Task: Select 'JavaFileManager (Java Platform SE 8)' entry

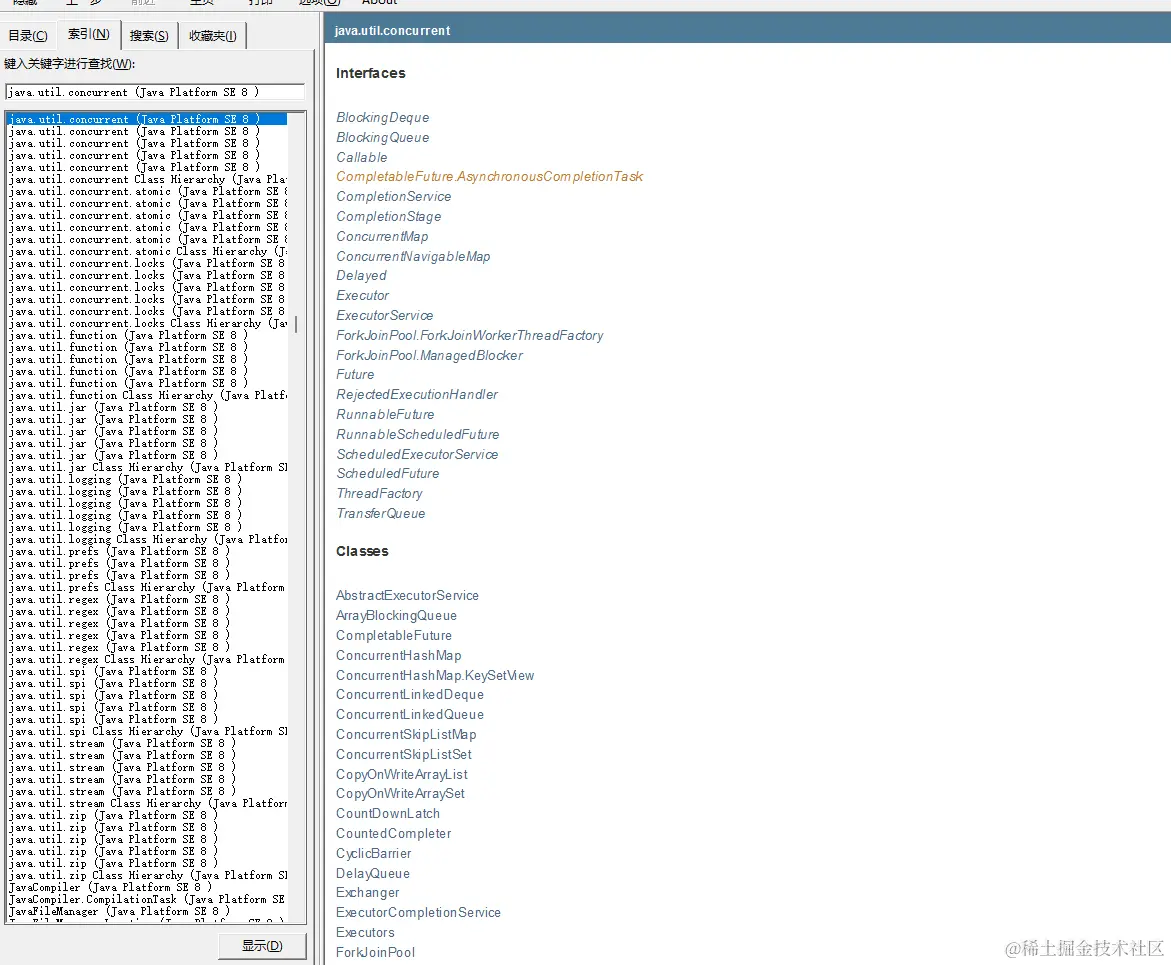Action: pyautogui.click(x=119, y=911)
